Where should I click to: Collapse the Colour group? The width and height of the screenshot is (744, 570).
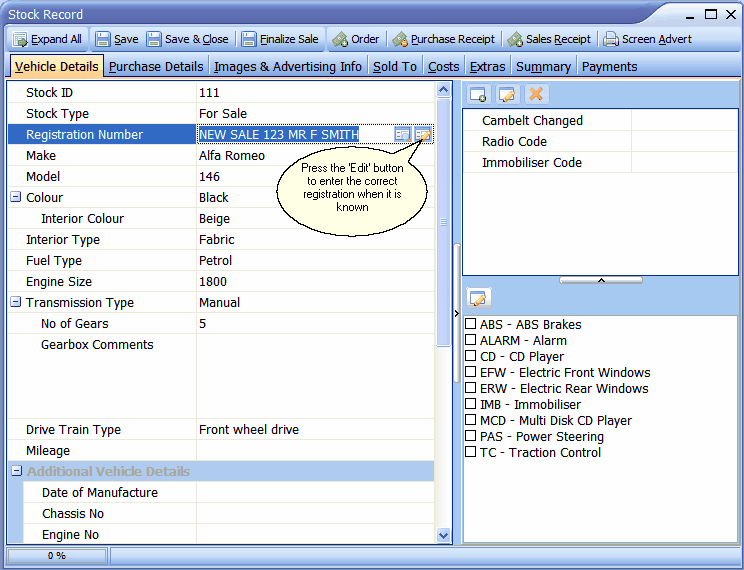pyautogui.click(x=16, y=197)
